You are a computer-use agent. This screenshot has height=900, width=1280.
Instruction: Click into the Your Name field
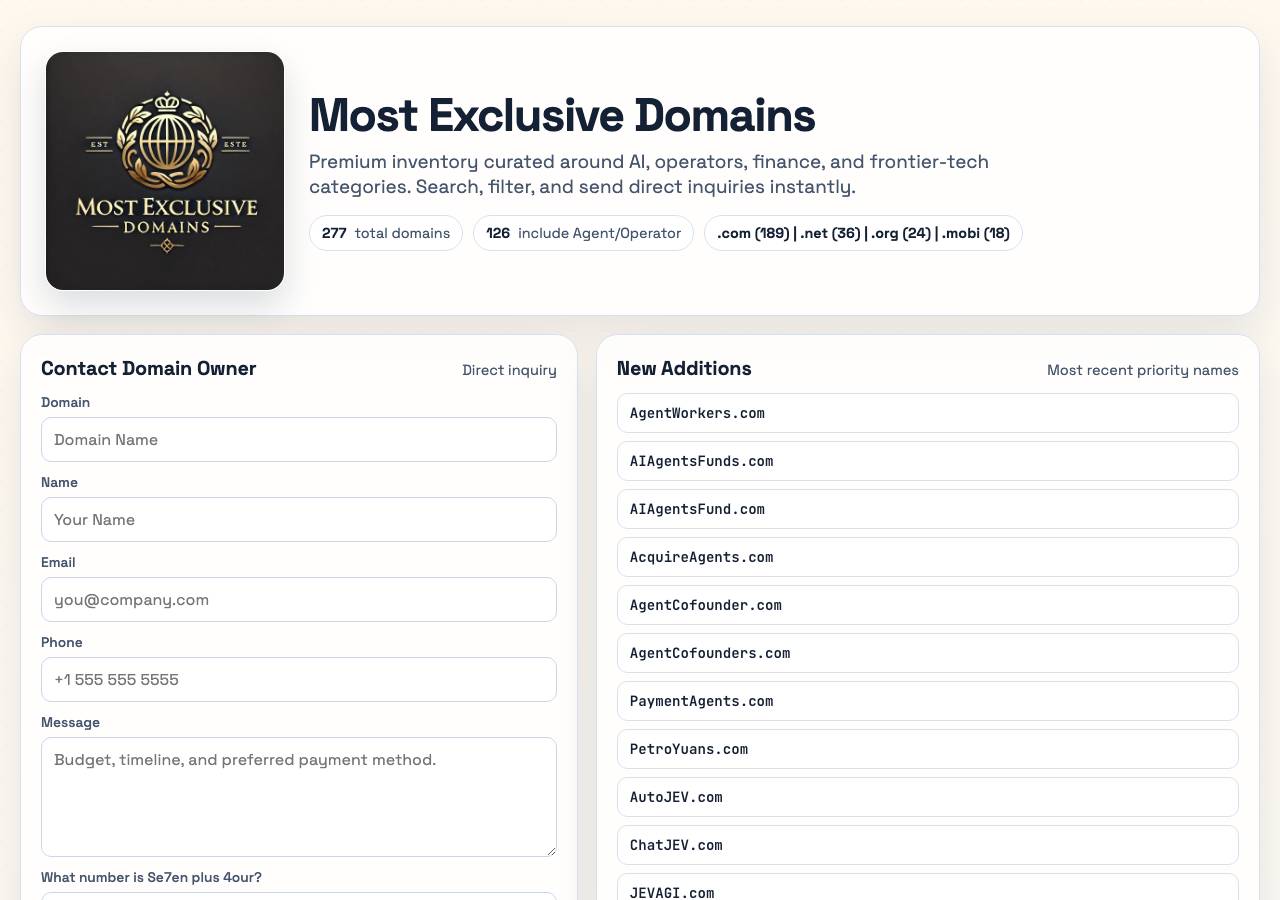299,520
